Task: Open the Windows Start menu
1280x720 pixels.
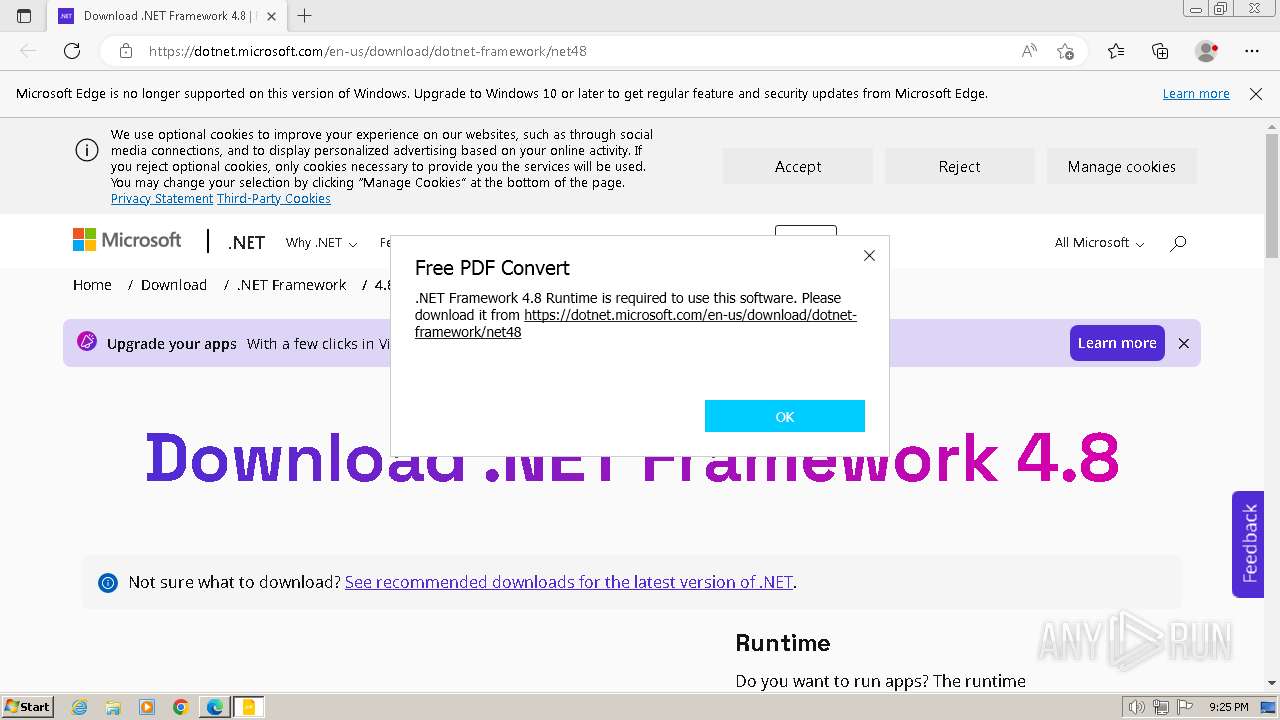Action: click(28, 707)
